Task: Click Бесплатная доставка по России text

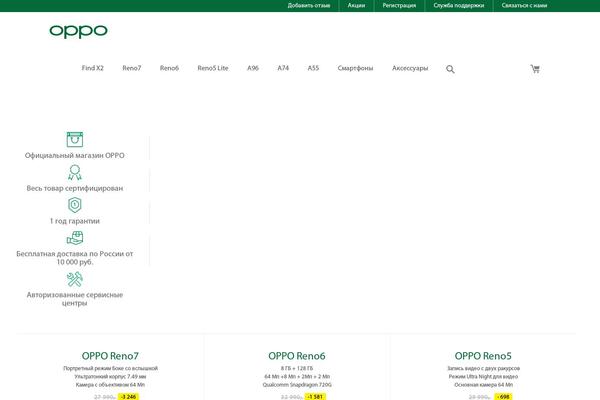Action: point(75,258)
